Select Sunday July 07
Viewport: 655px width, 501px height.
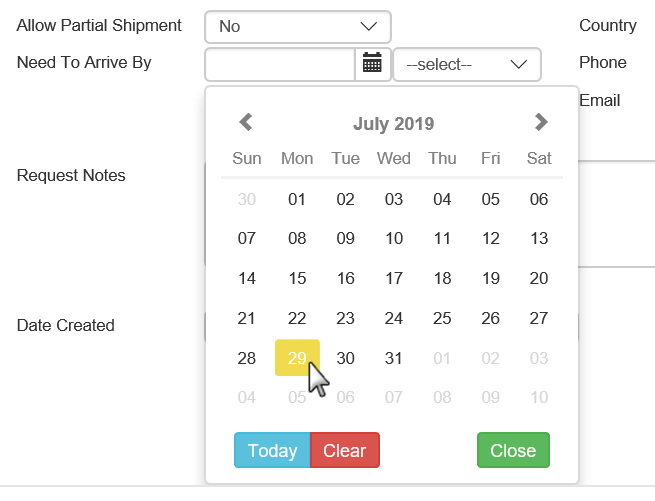pos(247,239)
